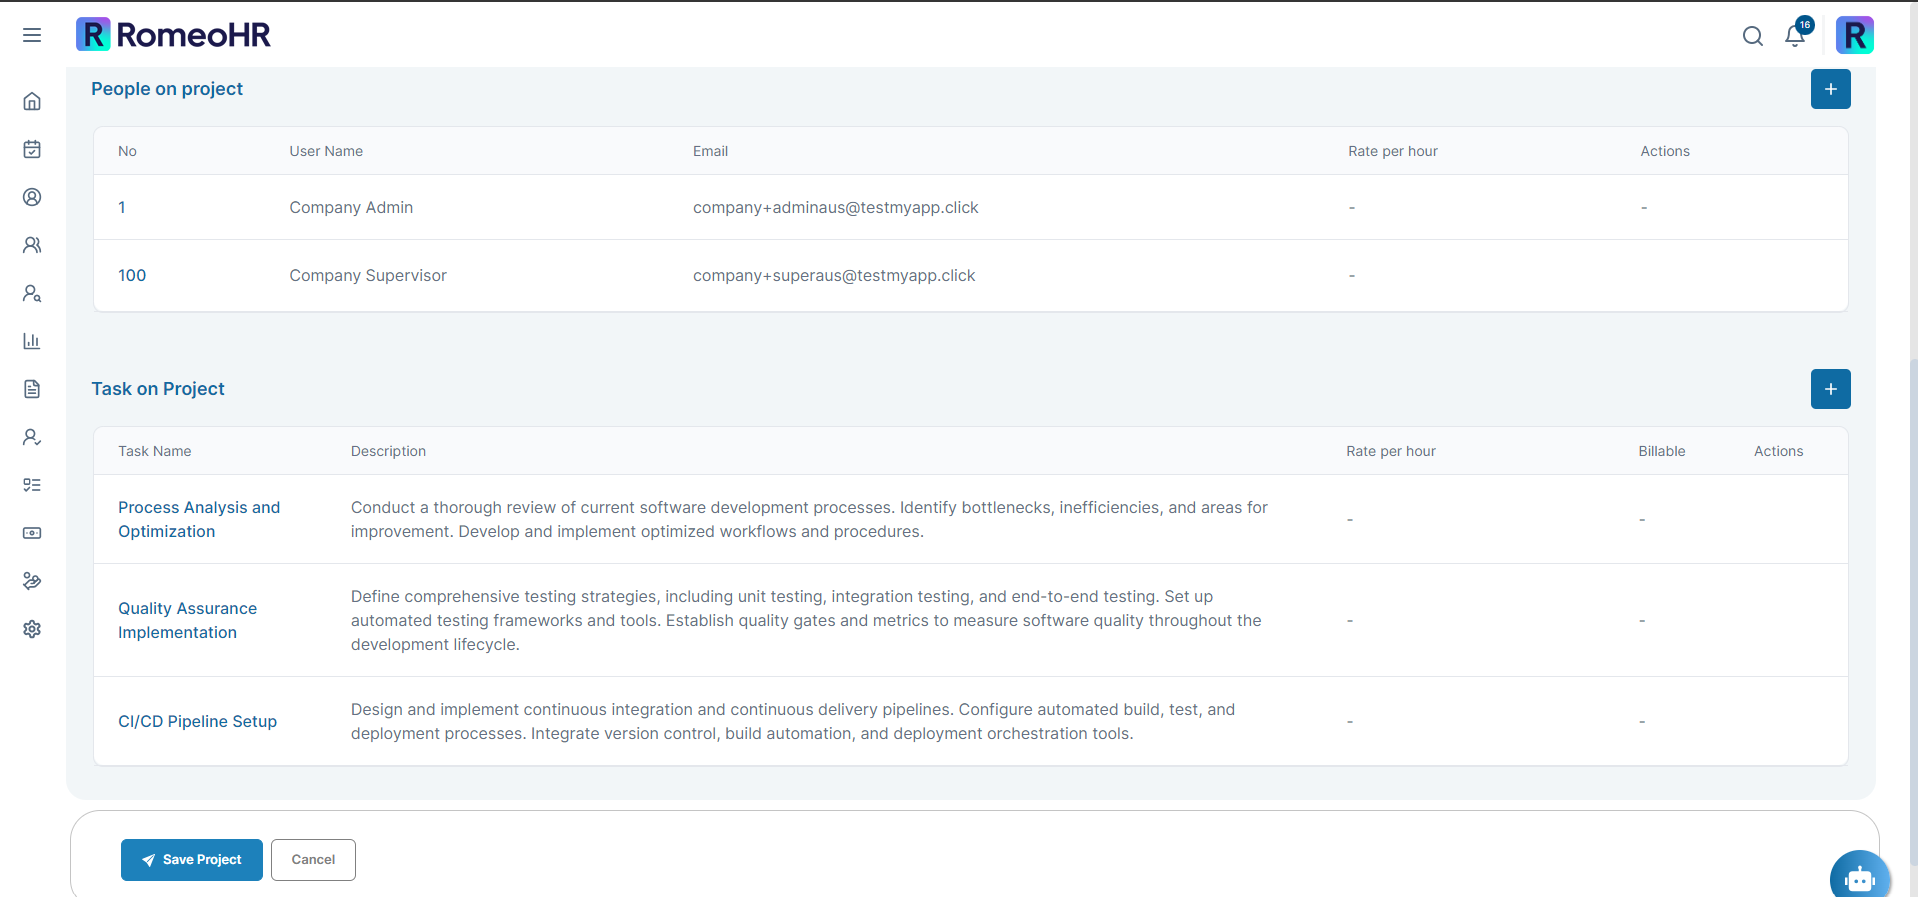Open the task list sidebar icon

32,485
